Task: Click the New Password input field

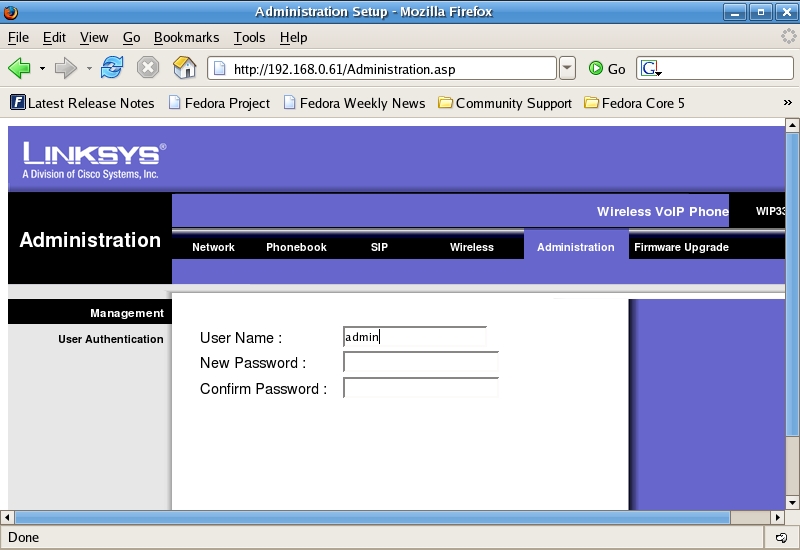Action: (420, 363)
